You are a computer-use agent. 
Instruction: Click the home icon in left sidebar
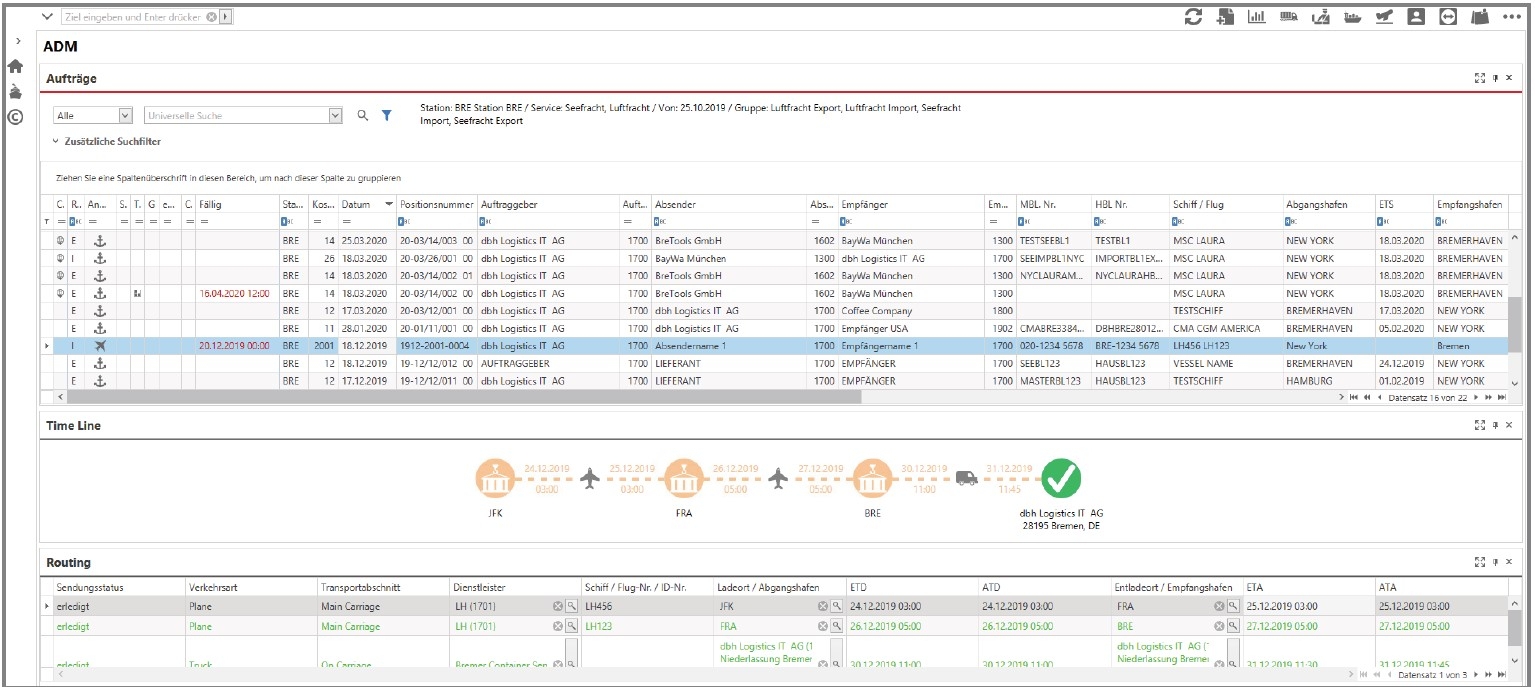[x=15, y=67]
